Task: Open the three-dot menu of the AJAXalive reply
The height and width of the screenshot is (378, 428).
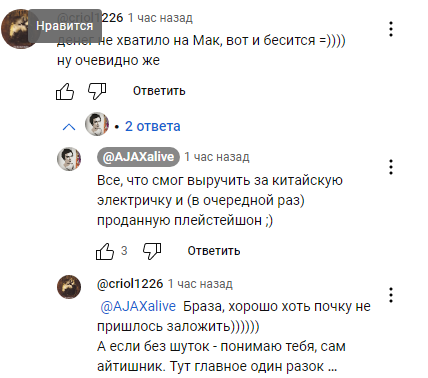Action: coord(391,167)
